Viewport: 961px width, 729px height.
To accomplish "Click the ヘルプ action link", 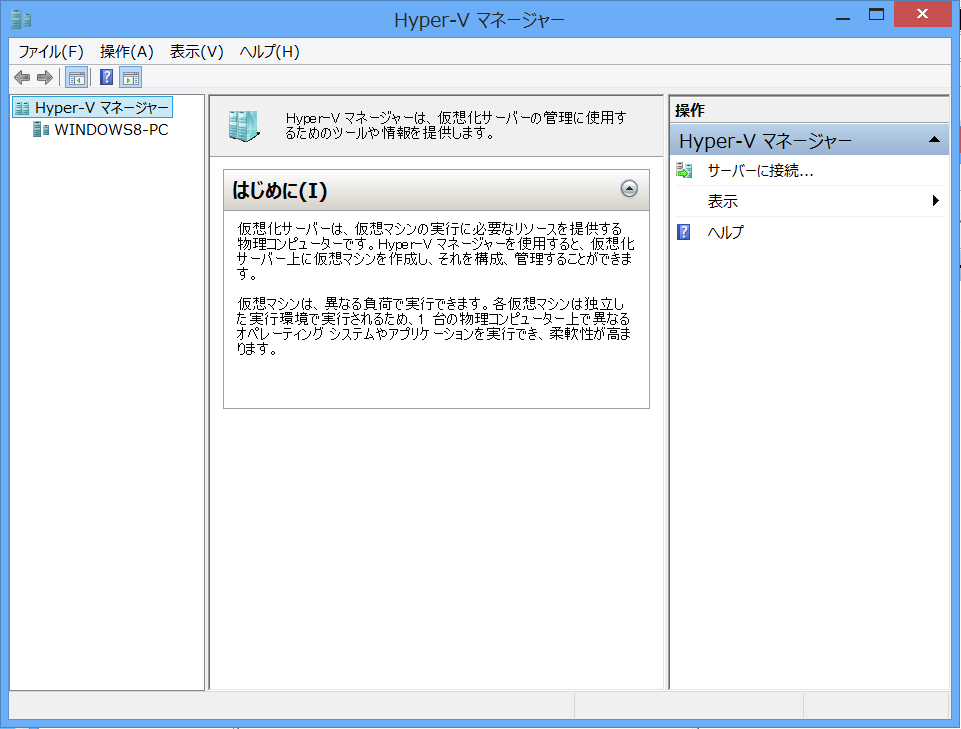I will pyautogui.click(x=726, y=232).
